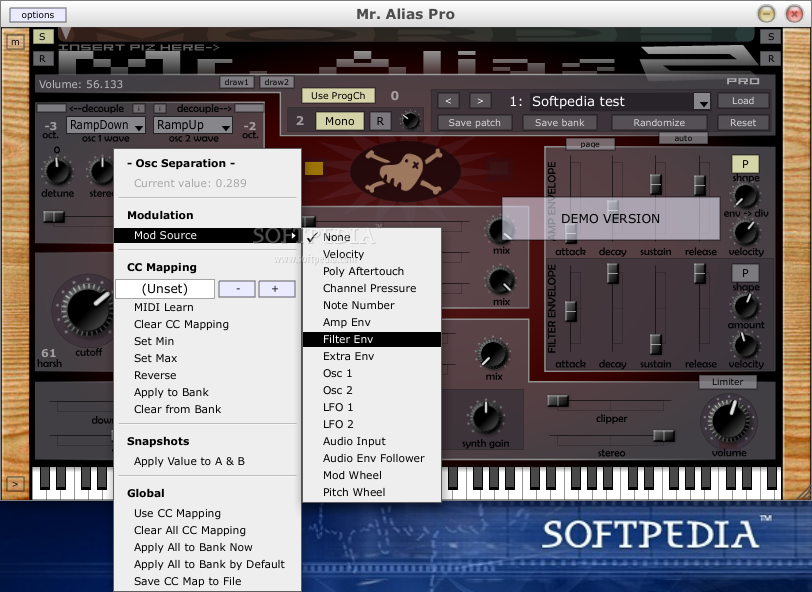Select Filter Env as mod source
The height and width of the screenshot is (592, 812).
coord(372,339)
